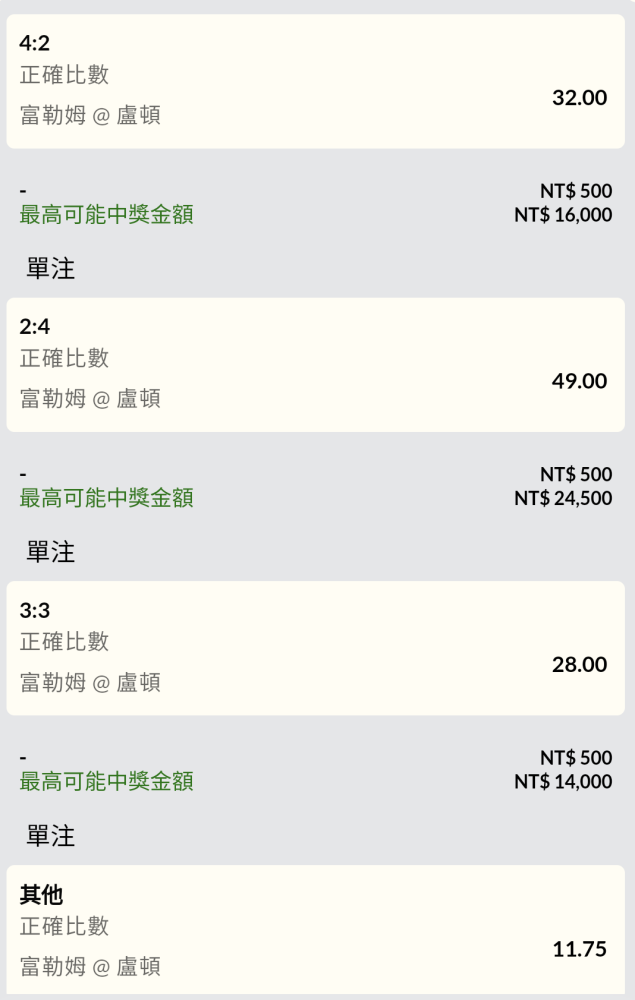
Task: Click 富勒姆 @ 盧頓 match text in 4:2 card
Action: click(90, 115)
